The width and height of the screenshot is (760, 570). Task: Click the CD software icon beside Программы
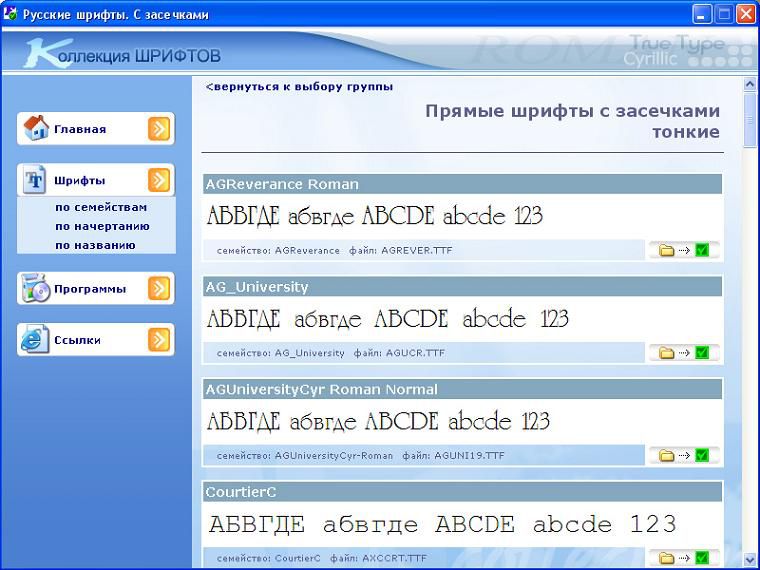pyautogui.click(x=36, y=288)
